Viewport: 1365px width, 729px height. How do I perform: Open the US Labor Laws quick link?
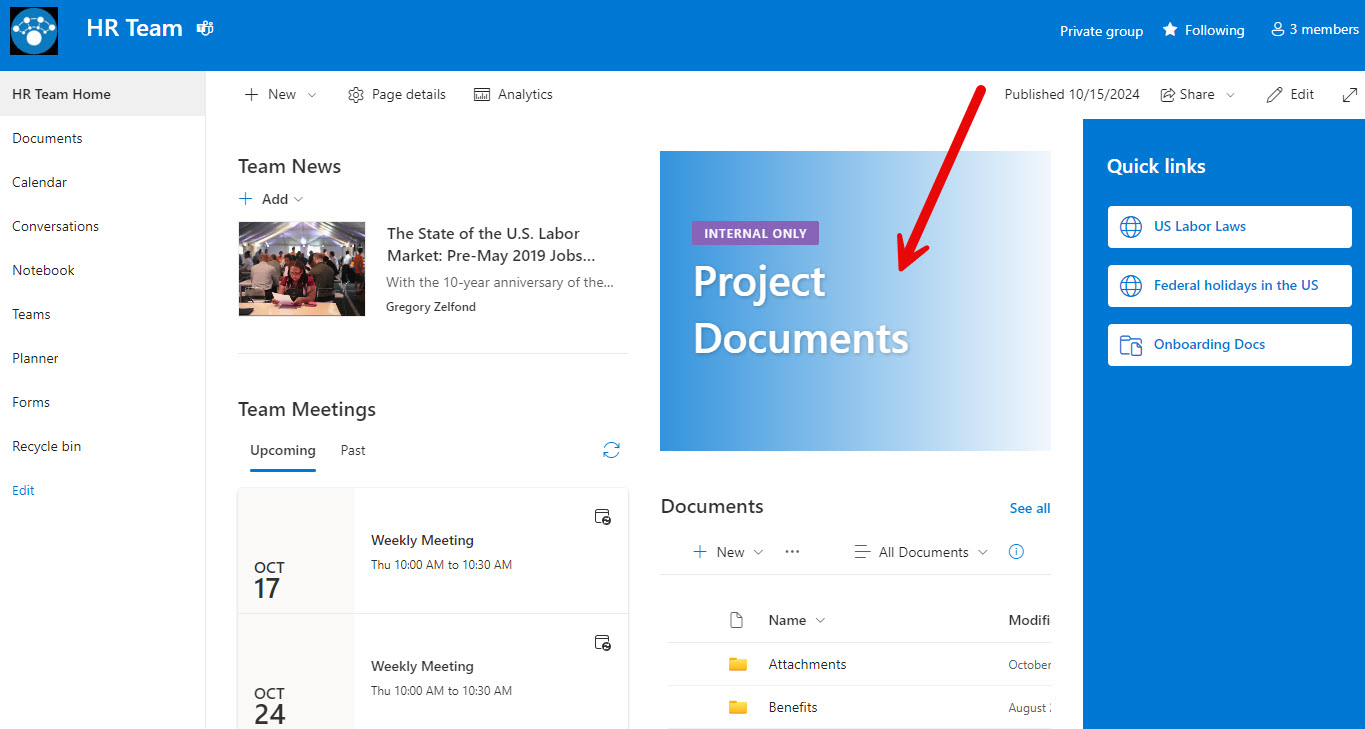tap(1230, 227)
